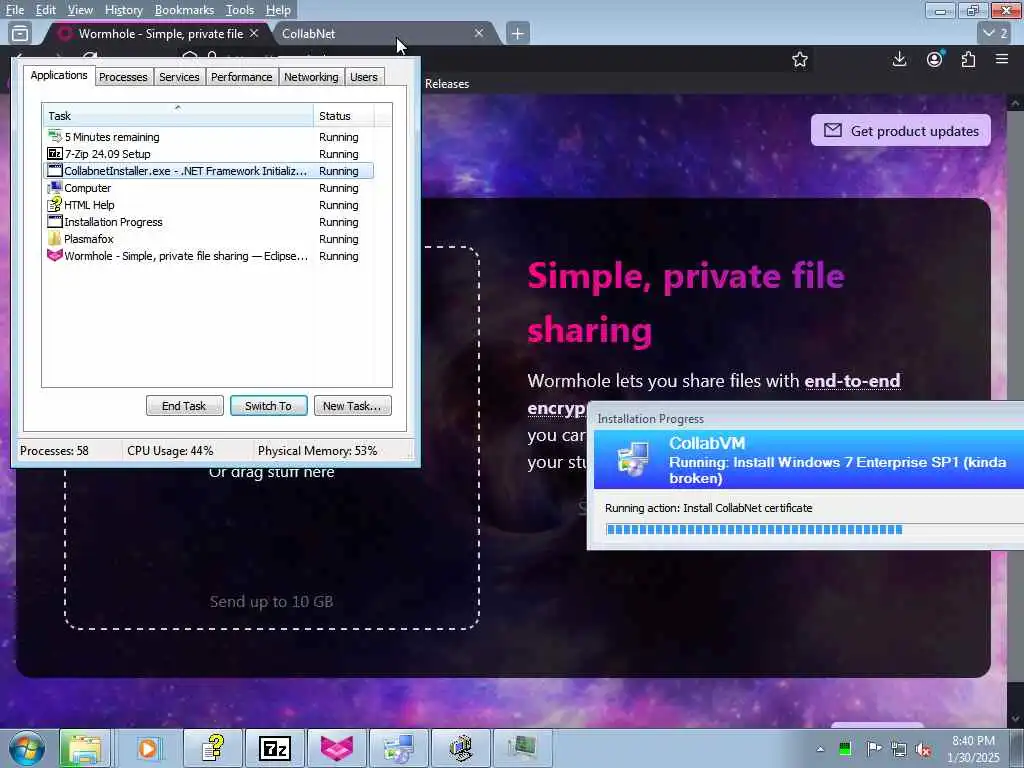
Task: Open the Help menu
Action: coord(278,10)
